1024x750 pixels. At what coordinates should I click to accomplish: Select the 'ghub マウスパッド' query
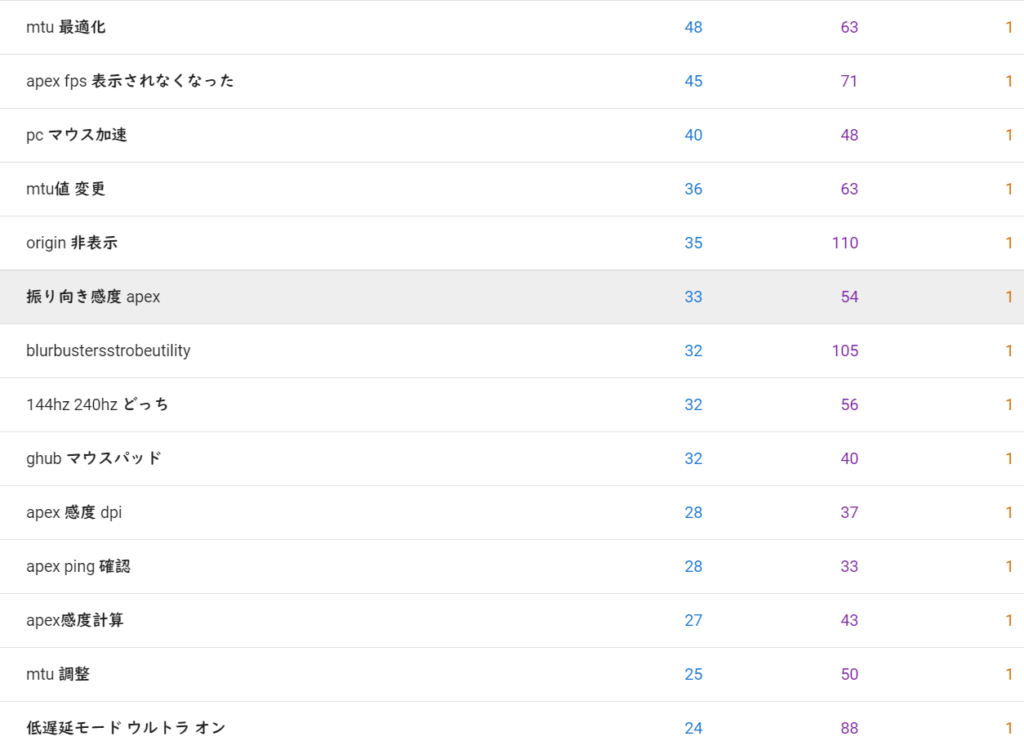pos(94,459)
